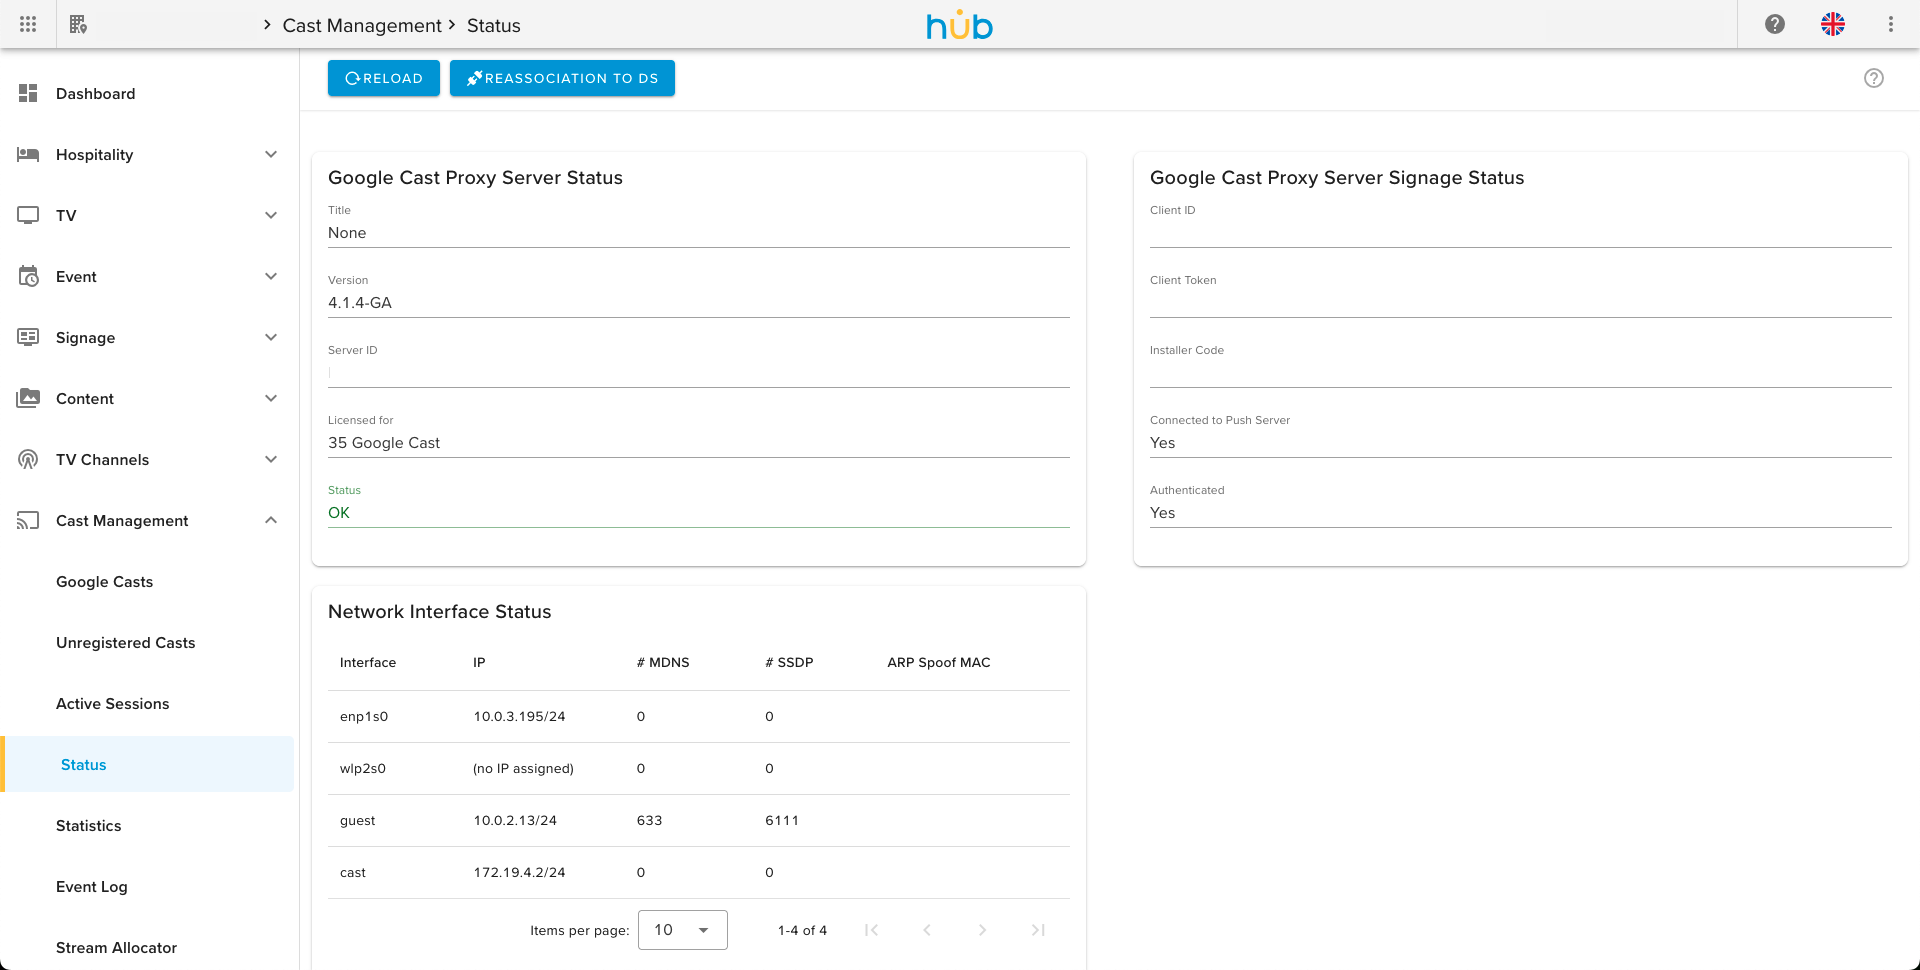Change language via UK flag icon
The width and height of the screenshot is (1920, 970).
[1832, 24]
